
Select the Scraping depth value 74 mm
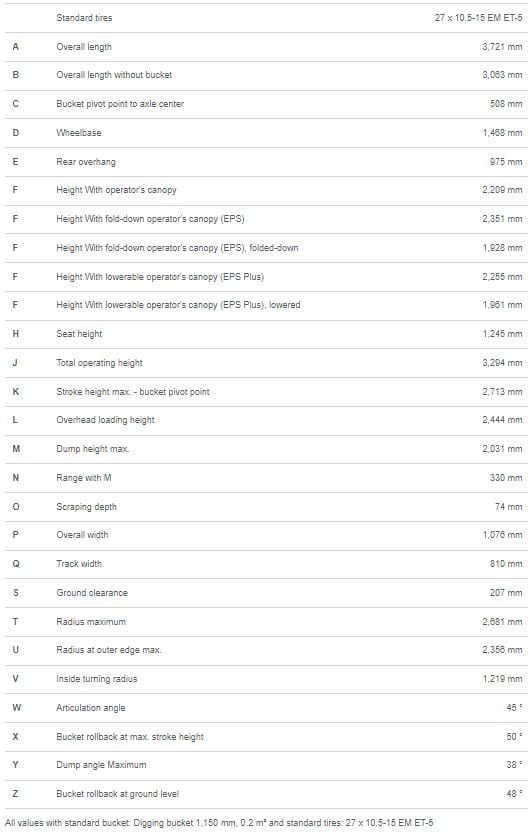click(508, 507)
